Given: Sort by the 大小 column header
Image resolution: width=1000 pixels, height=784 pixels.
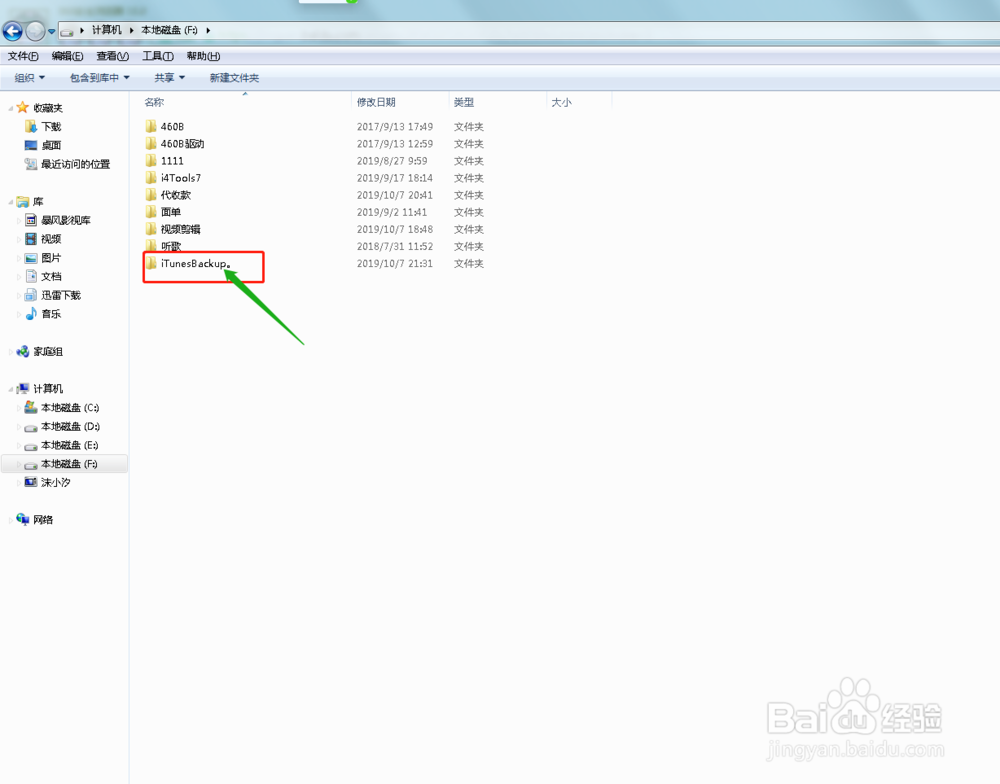Looking at the screenshot, I should click(x=561, y=102).
